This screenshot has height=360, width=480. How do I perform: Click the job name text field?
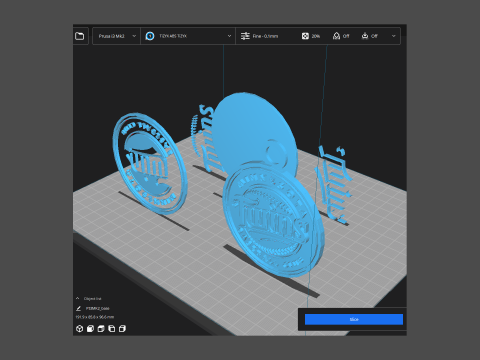click(x=98, y=308)
